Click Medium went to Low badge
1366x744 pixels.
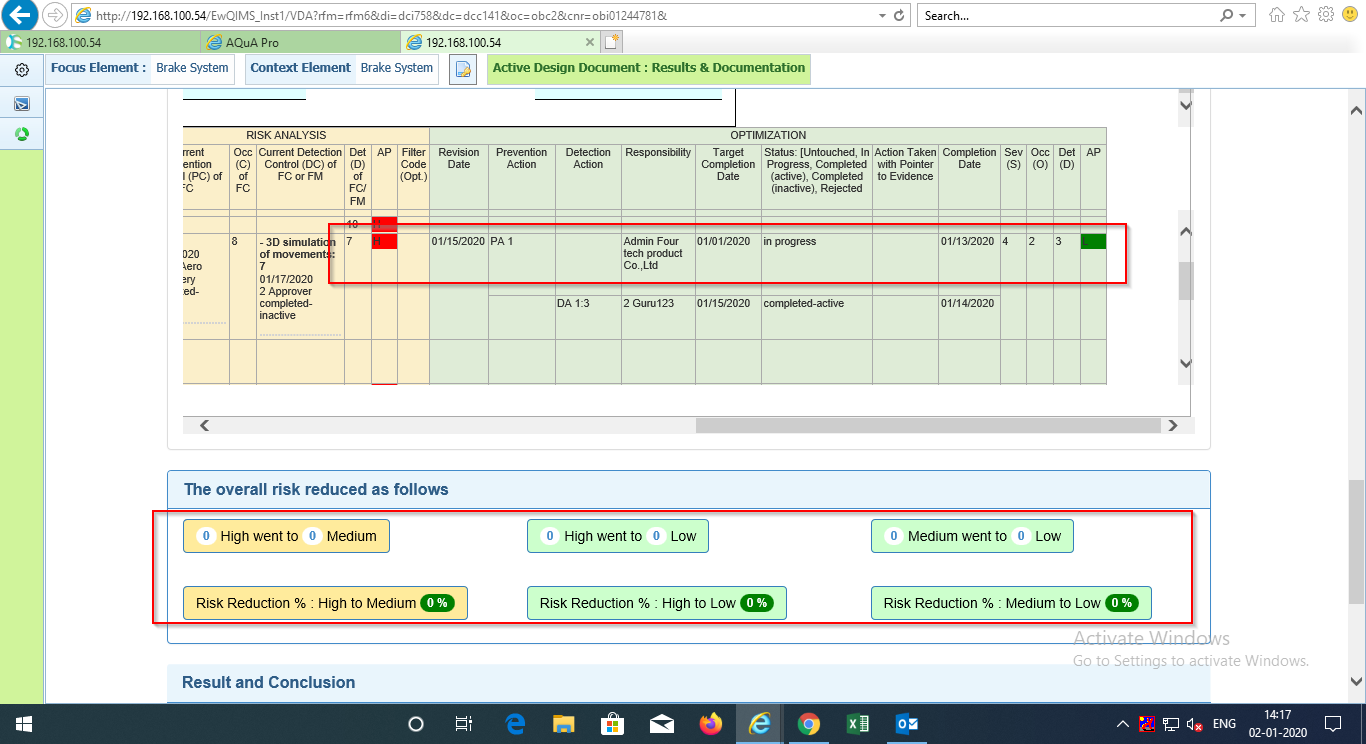972,536
